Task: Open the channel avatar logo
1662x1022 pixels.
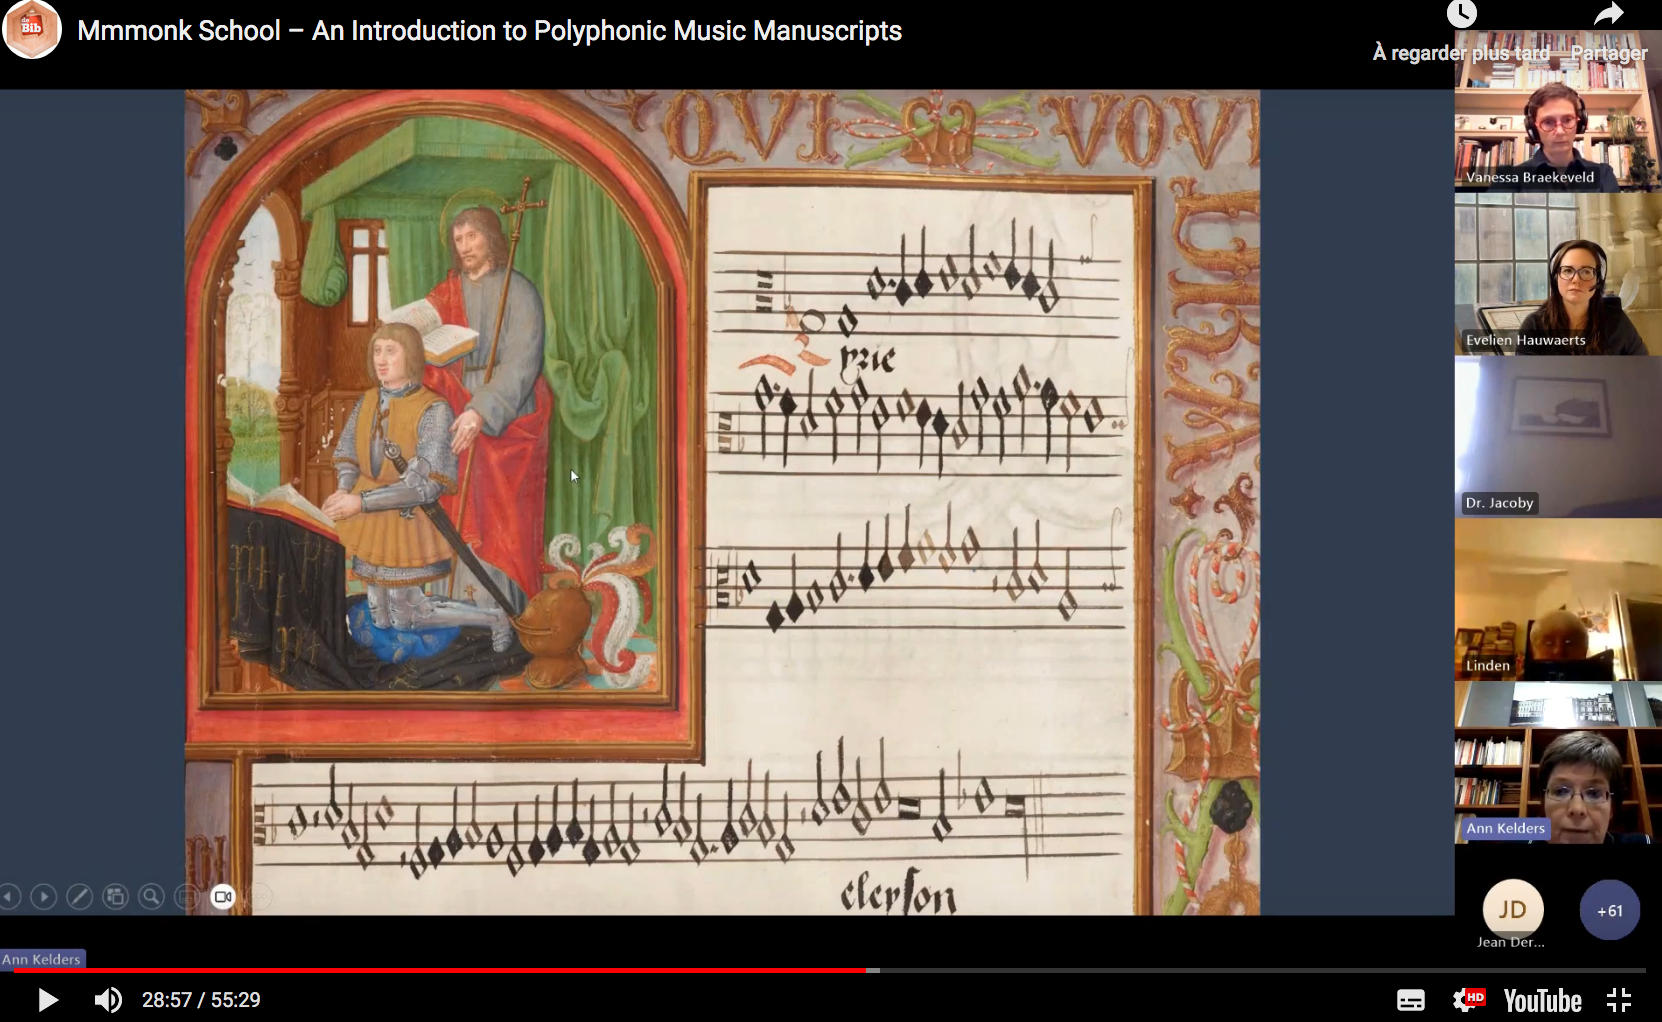Action: [x=32, y=29]
